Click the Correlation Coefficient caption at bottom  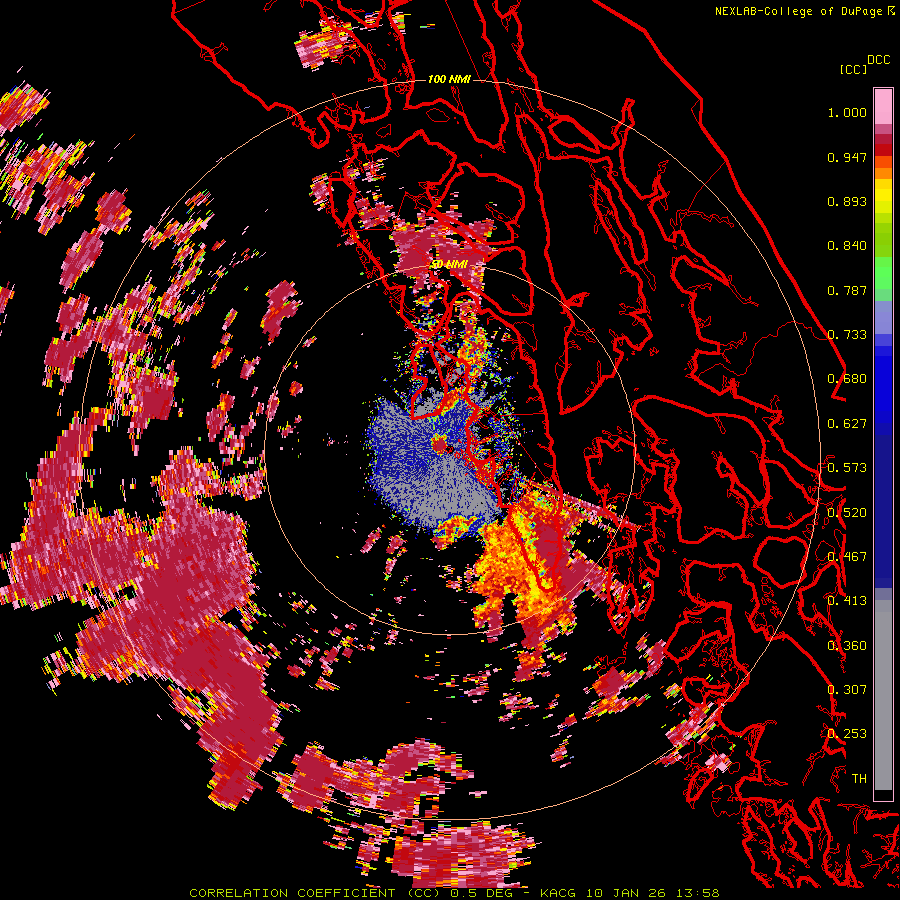point(454,893)
